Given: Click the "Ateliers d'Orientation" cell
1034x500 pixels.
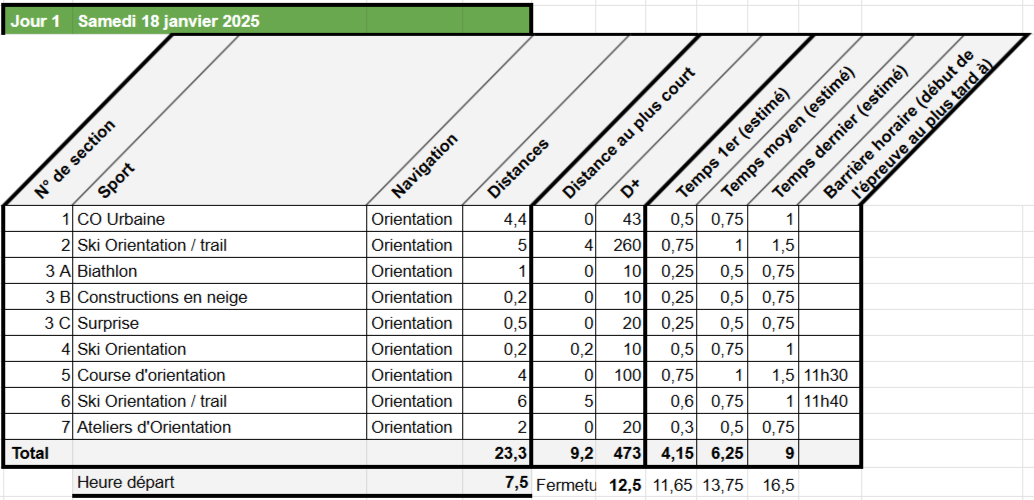Looking at the screenshot, I should point(154,427).
